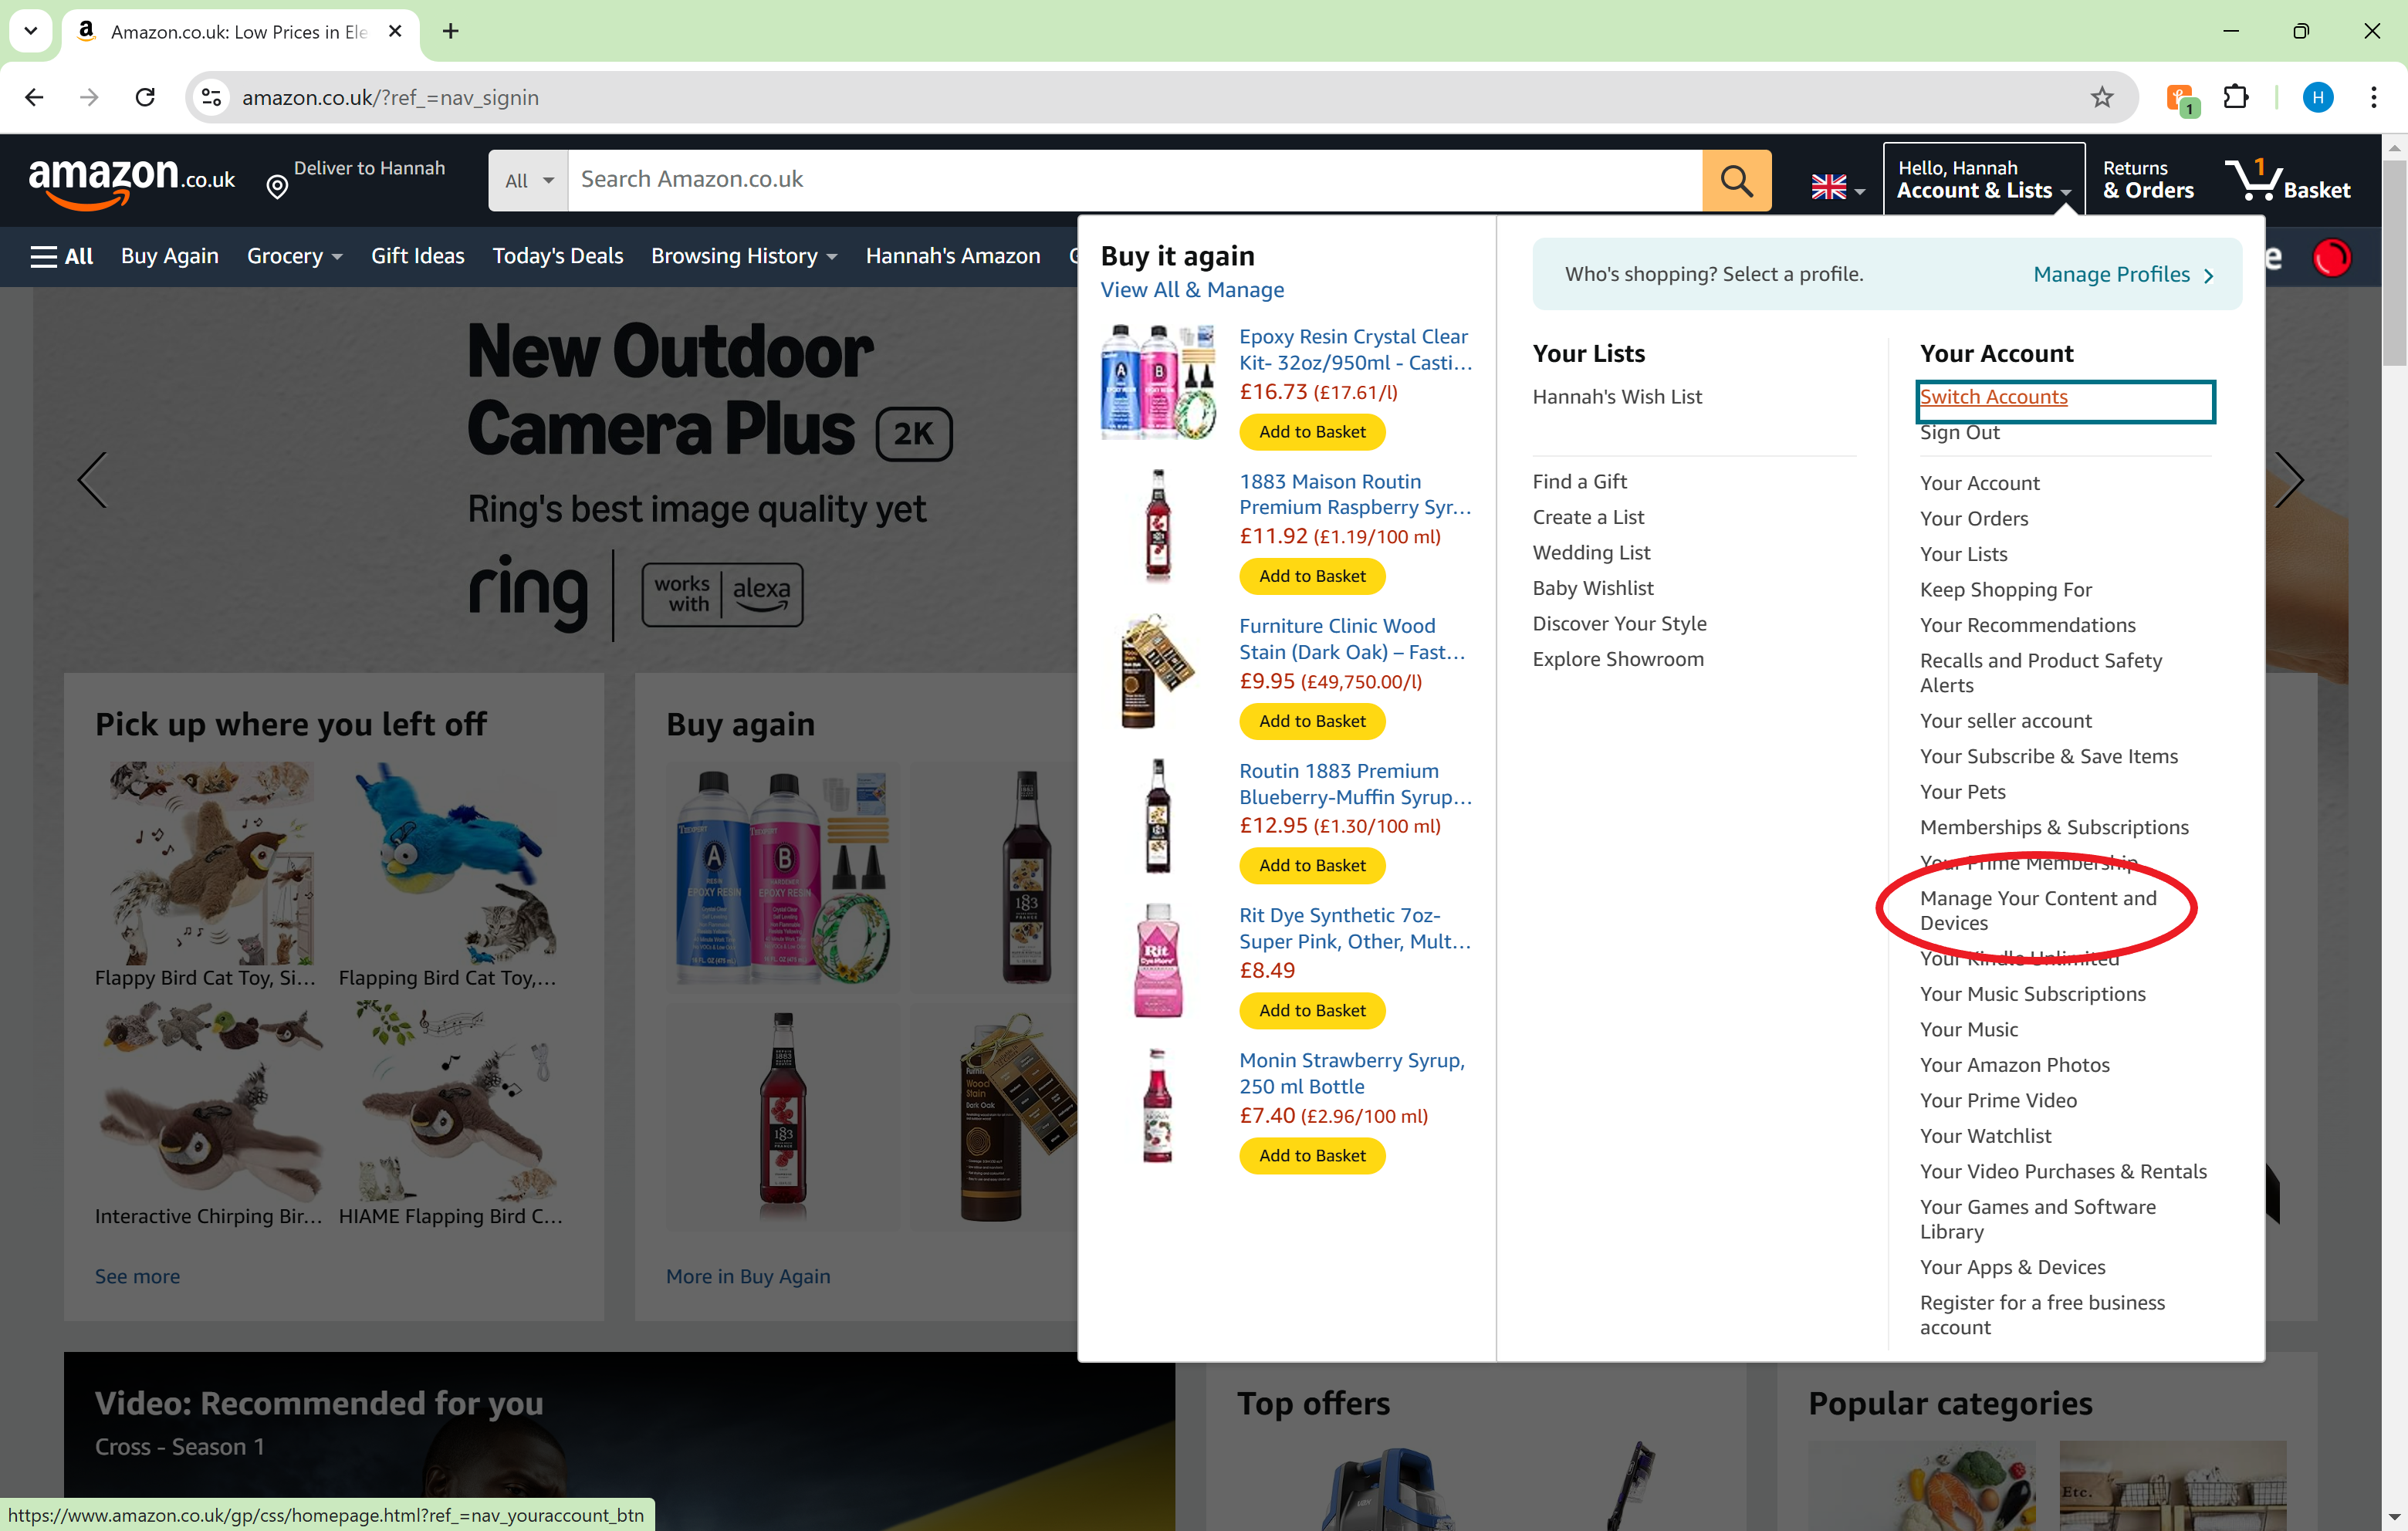
Task: Open Register for a free business account
Action: tap(2042, 1315)
